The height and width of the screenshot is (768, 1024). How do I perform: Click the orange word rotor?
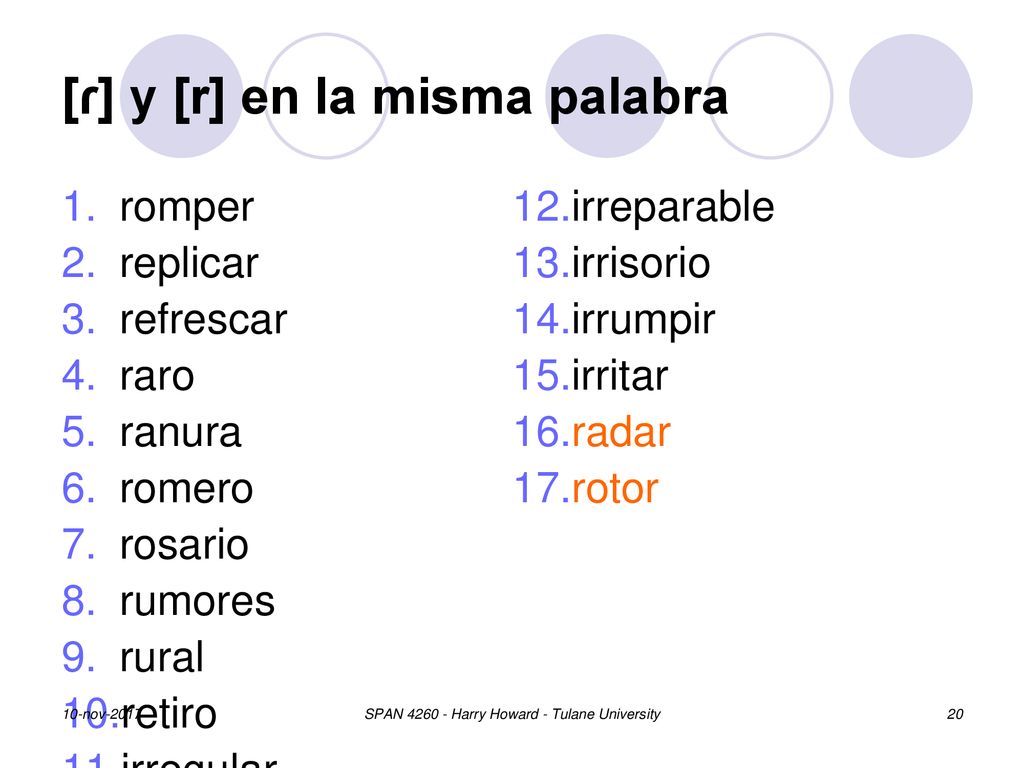[615, 490]
